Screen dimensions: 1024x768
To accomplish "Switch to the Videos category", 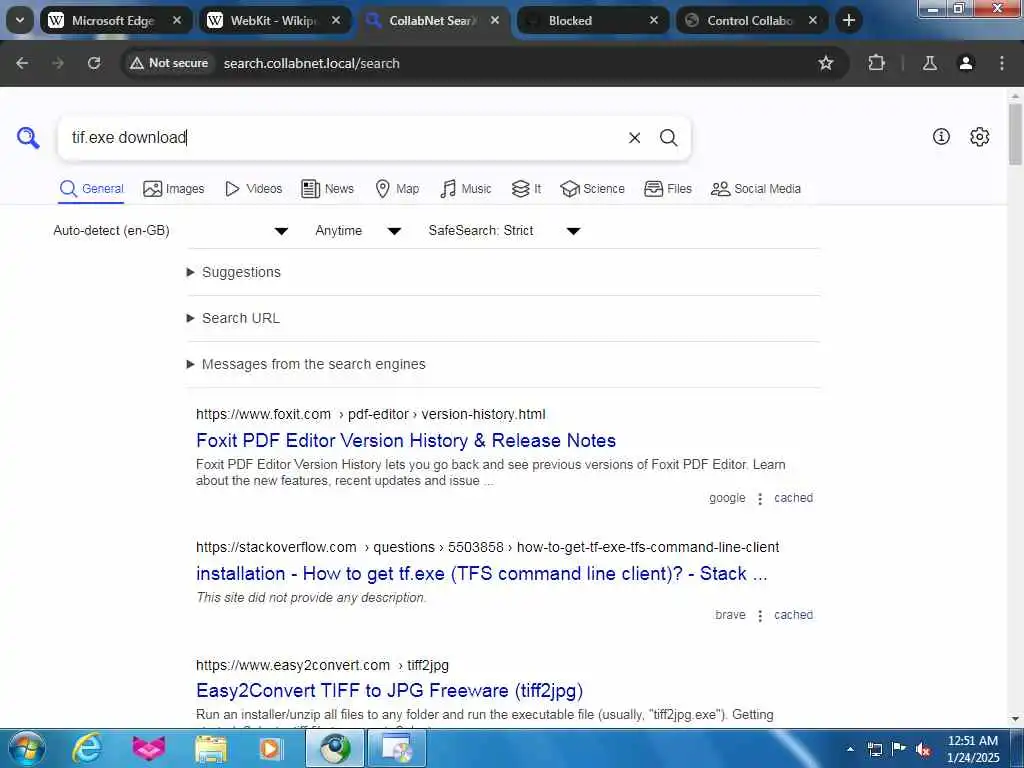I will (x=253, y=189).
